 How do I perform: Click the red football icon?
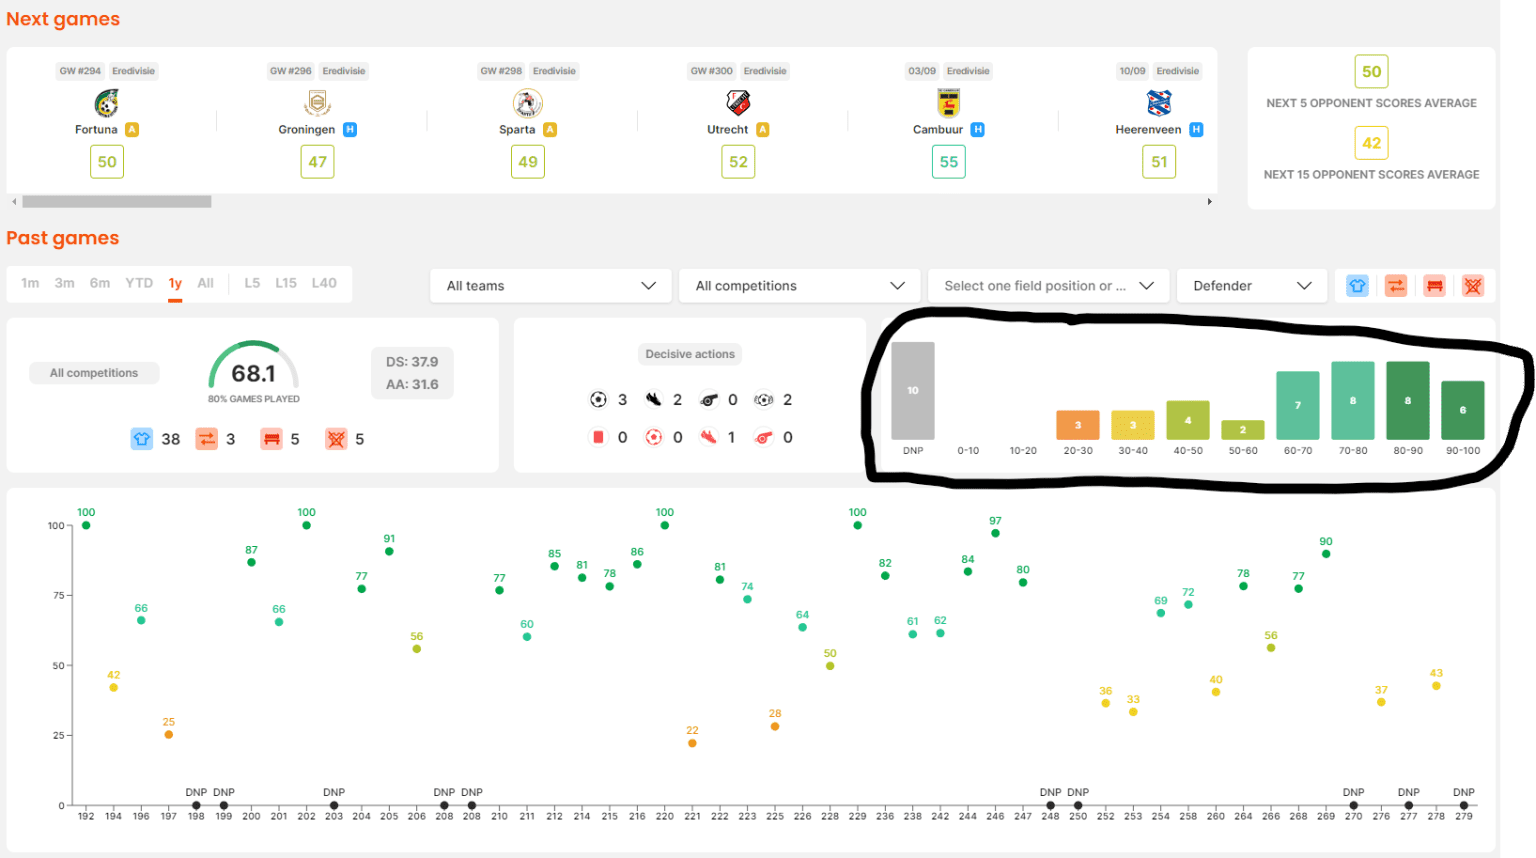[653, 437]
